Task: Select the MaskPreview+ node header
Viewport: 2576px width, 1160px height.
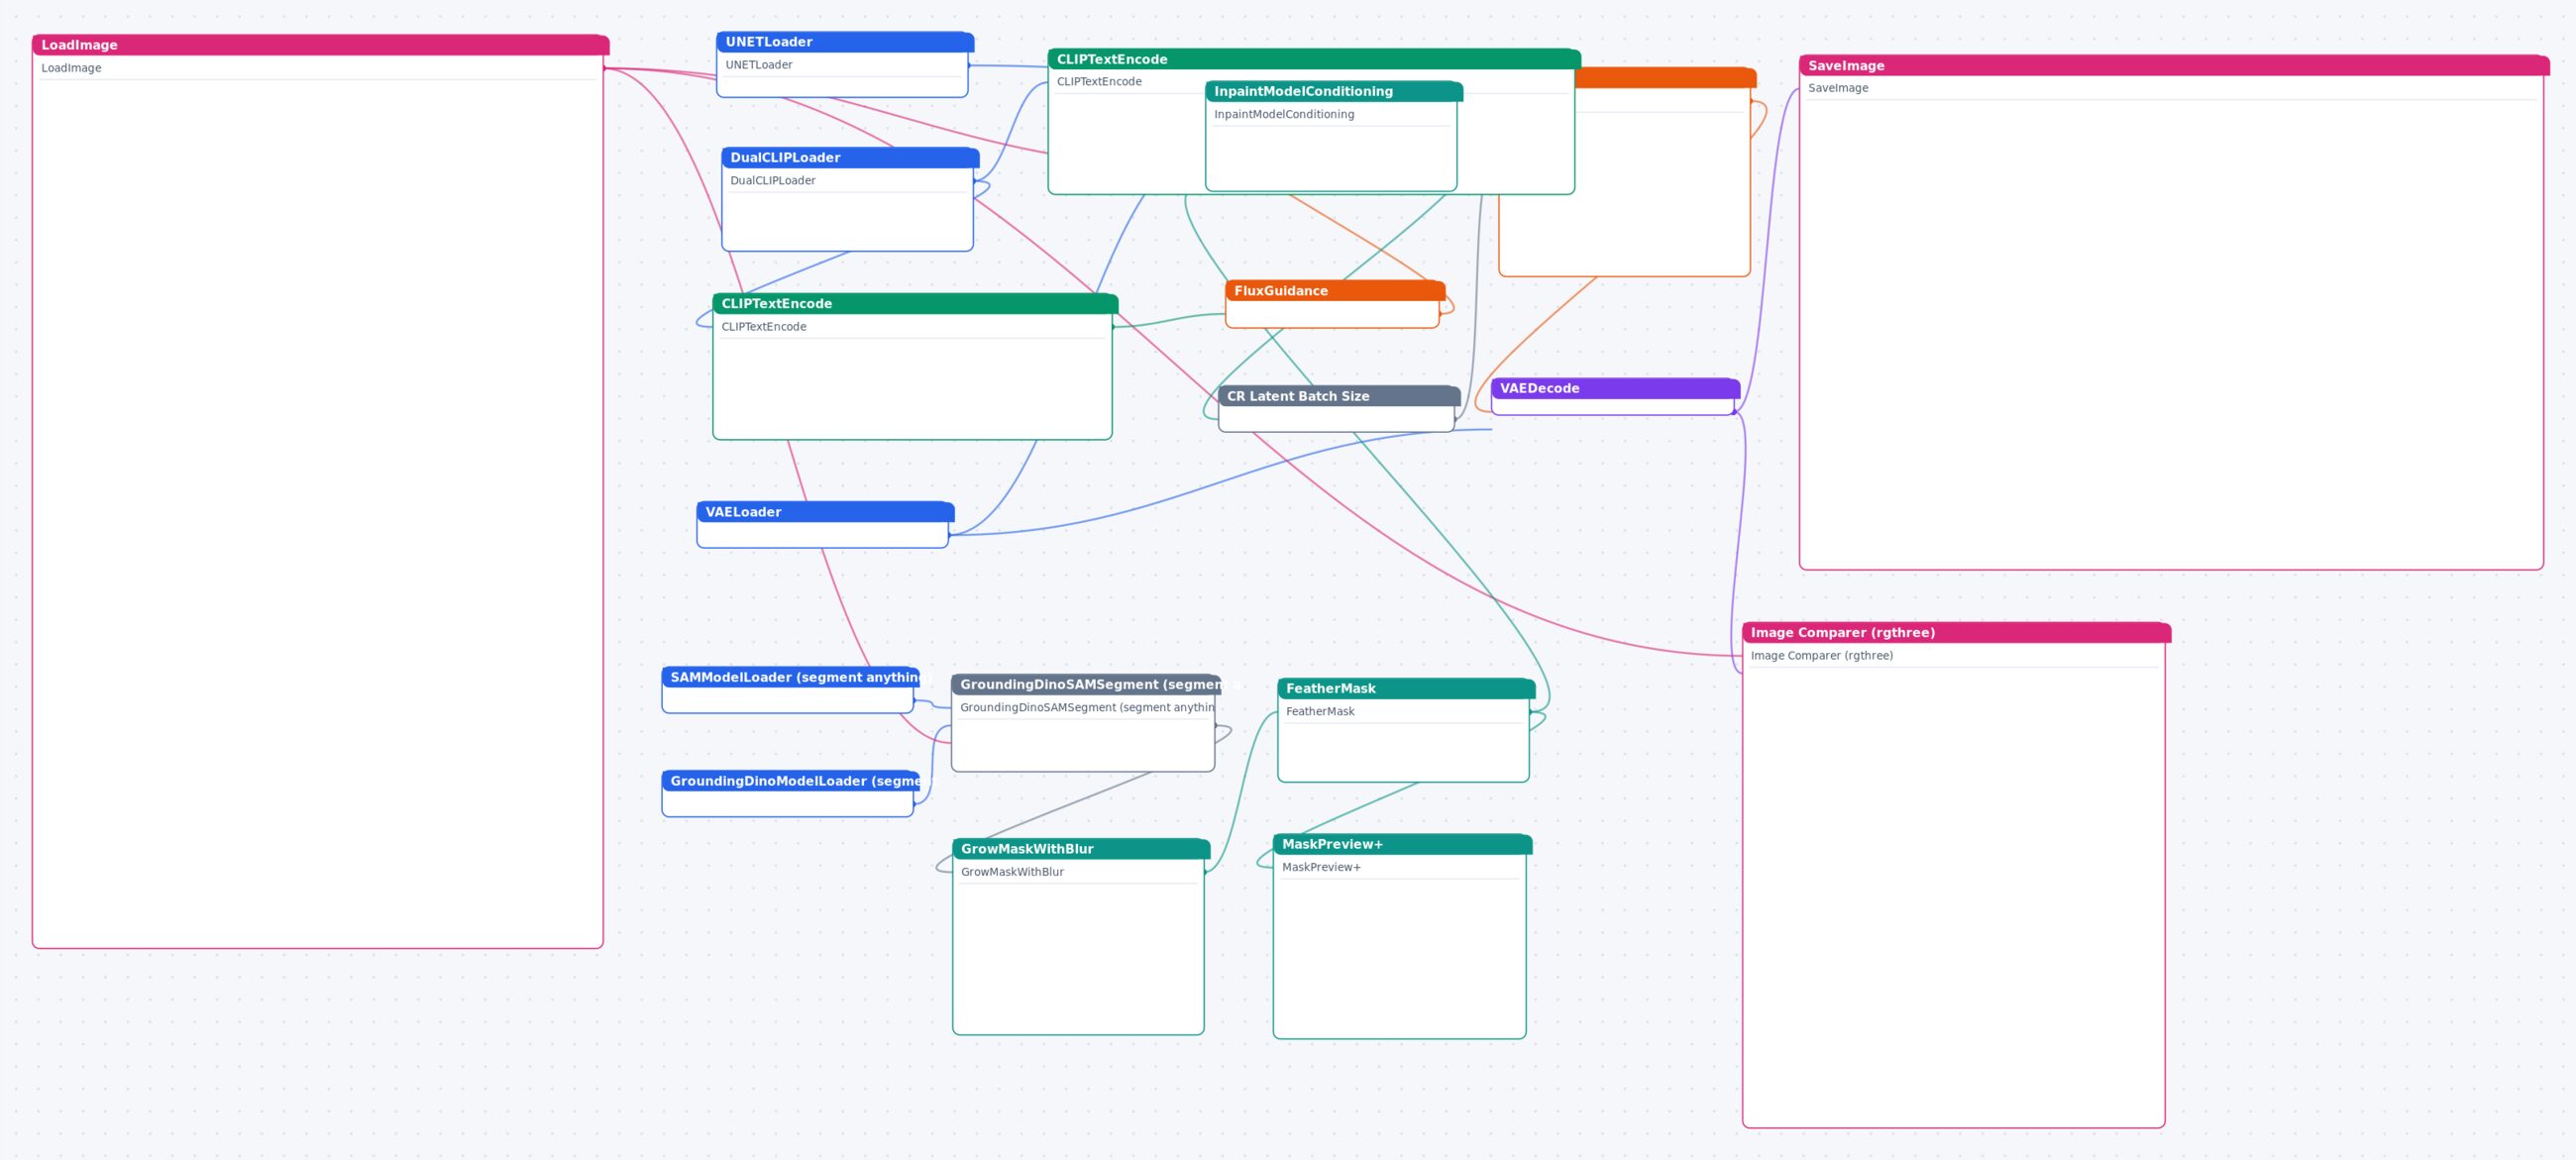Action: click(x=1402, y=845)
